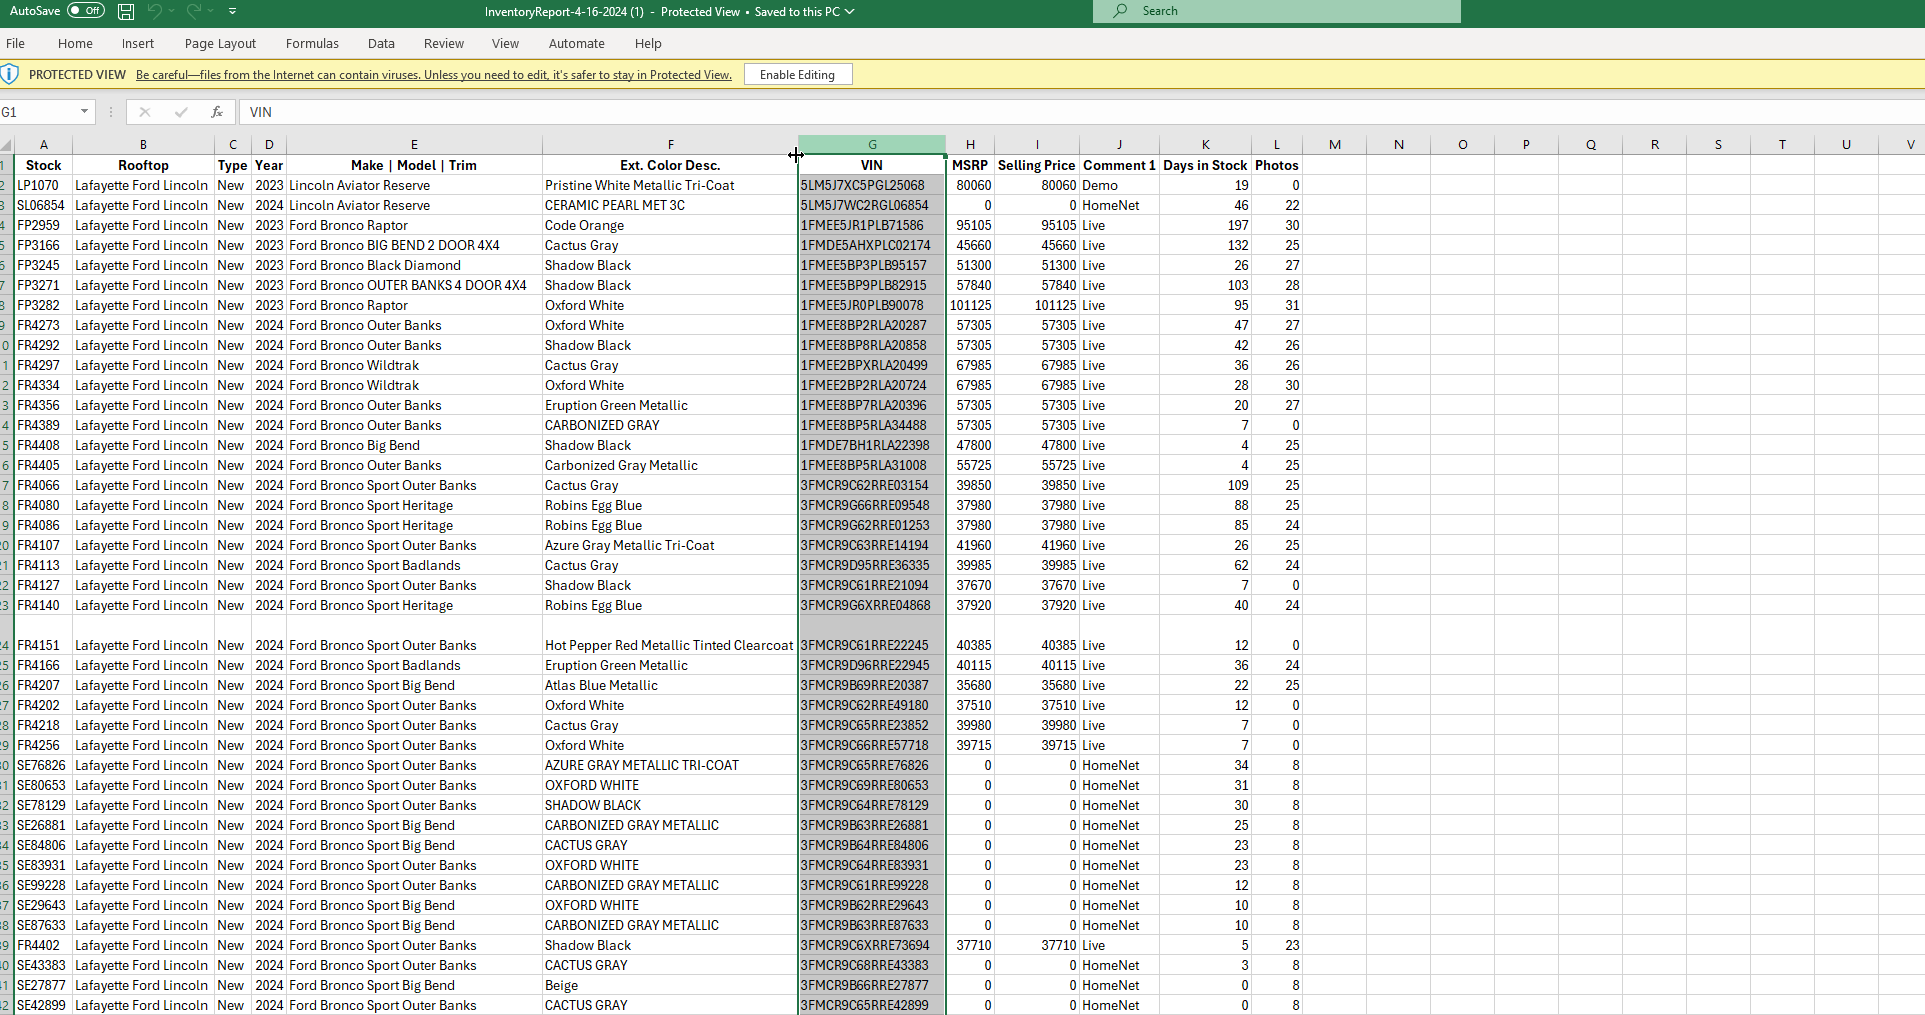1925x1015 pixels.
Task: Select the Review tab
Action: (x=444, y=43)
